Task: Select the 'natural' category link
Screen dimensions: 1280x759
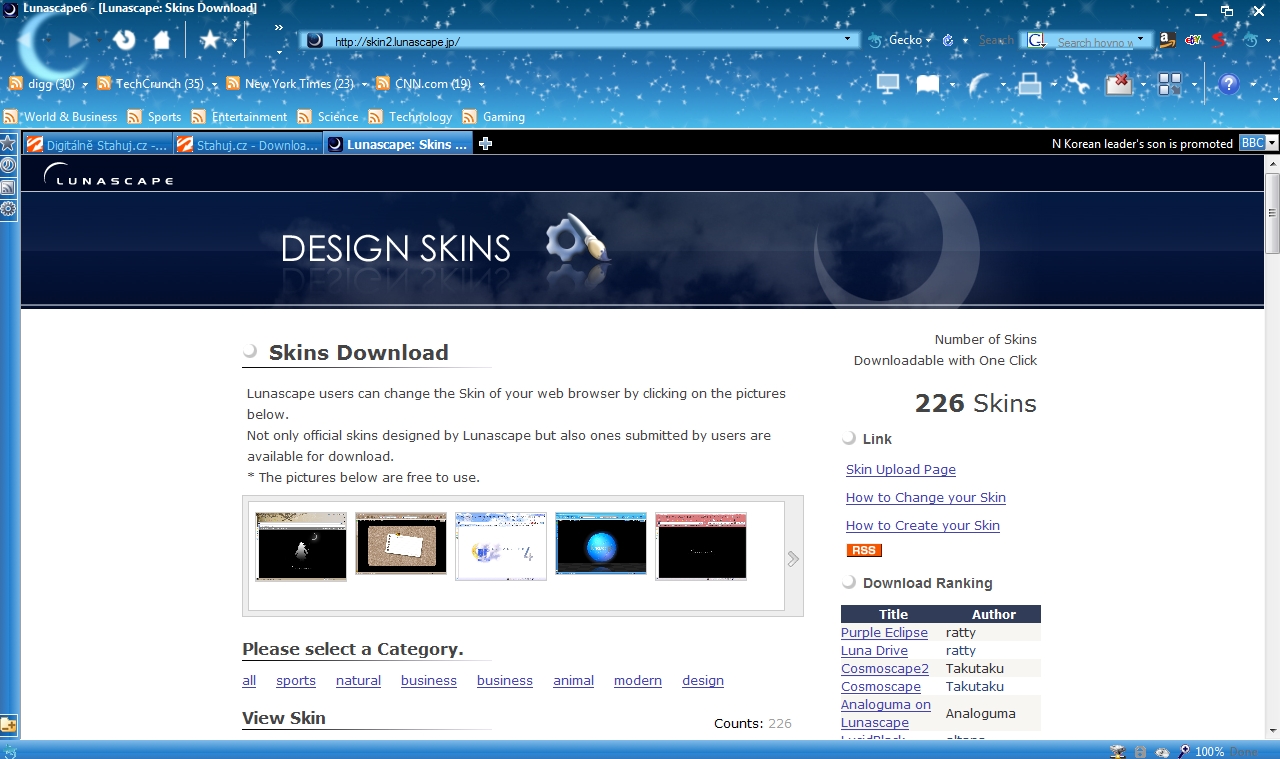Action: tap(358, 681)
